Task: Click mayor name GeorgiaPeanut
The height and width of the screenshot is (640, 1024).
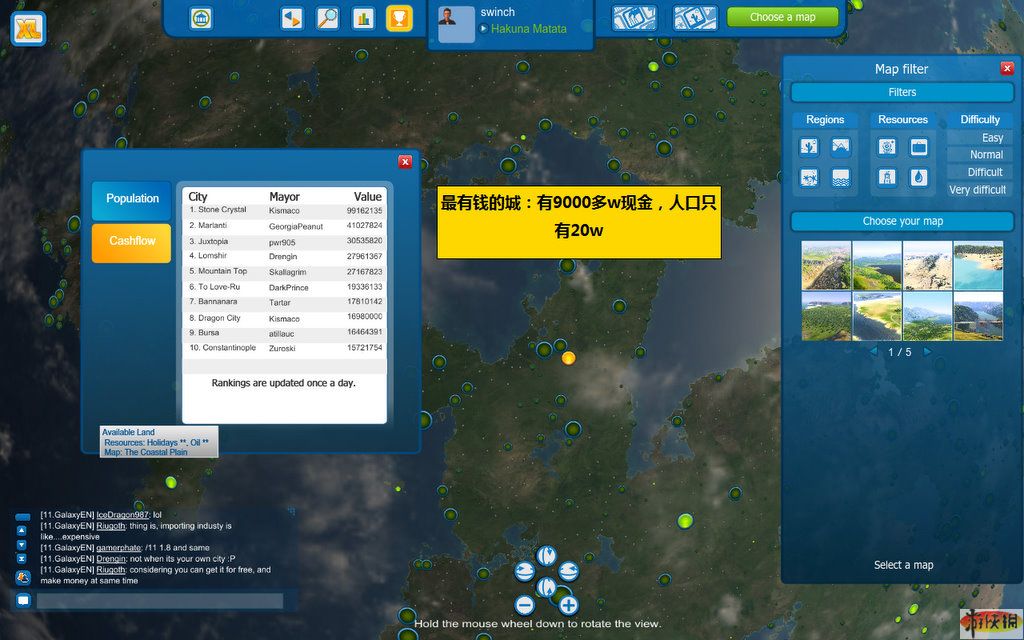Action: pyautogui.click(x=296, y=227)
